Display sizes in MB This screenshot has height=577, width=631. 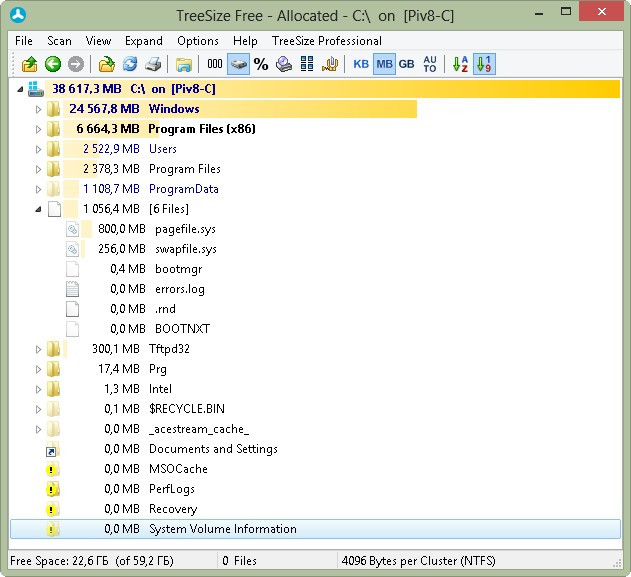click(x=384, y=64)
